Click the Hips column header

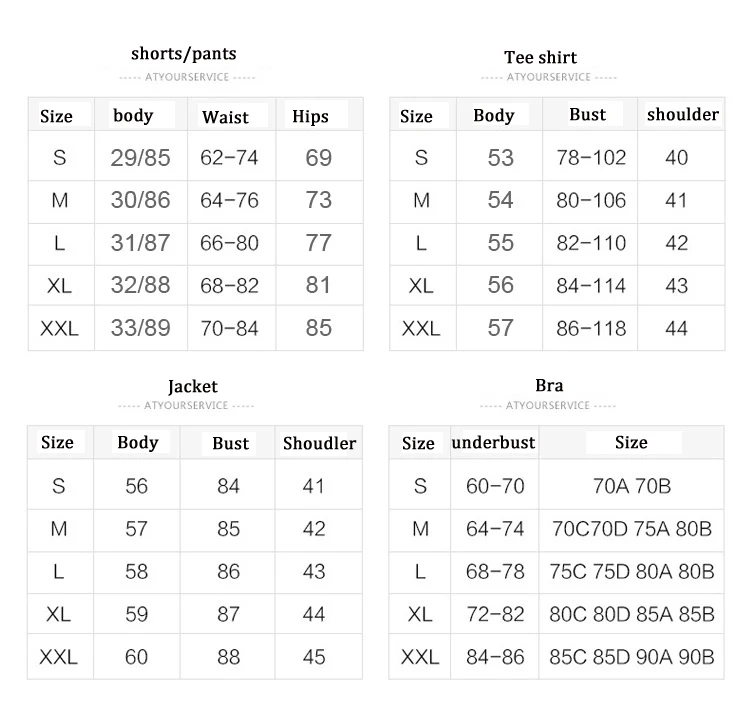click(x=310, y=117)
